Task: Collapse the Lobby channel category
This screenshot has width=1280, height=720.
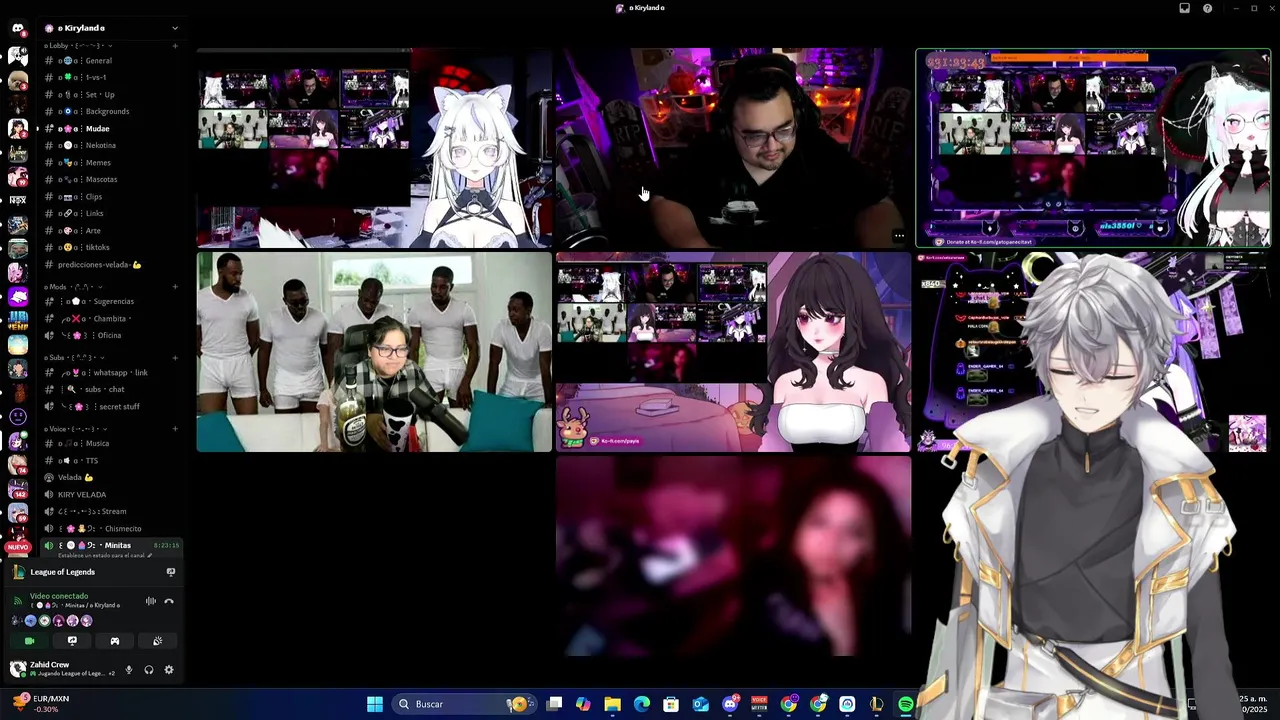Action: pyautogui.click(x=76, y=46)
